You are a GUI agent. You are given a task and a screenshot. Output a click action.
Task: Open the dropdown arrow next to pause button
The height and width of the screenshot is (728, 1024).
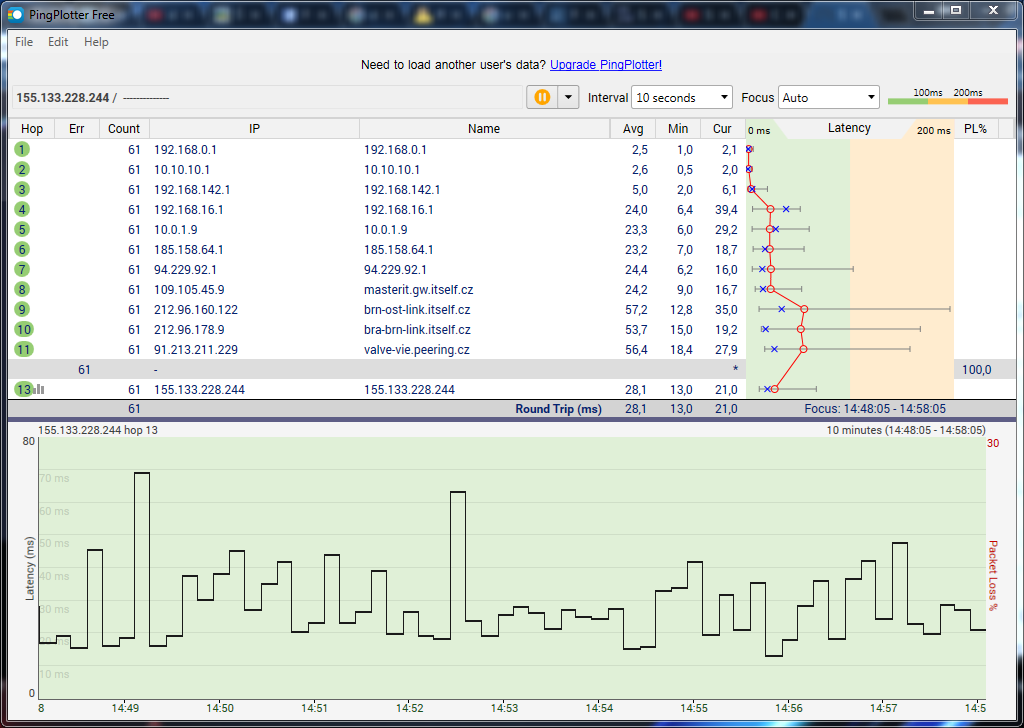[x=568, y=97]
